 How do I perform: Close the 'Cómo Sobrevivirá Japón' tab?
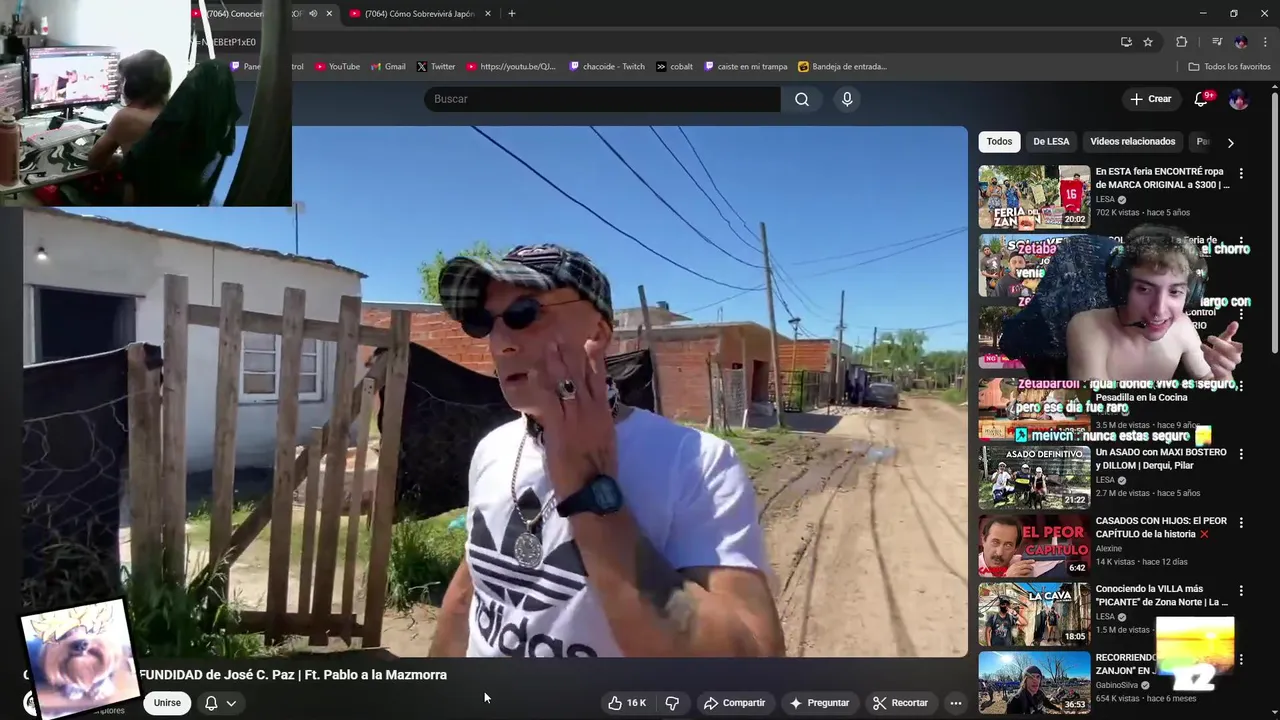point(488,14)
